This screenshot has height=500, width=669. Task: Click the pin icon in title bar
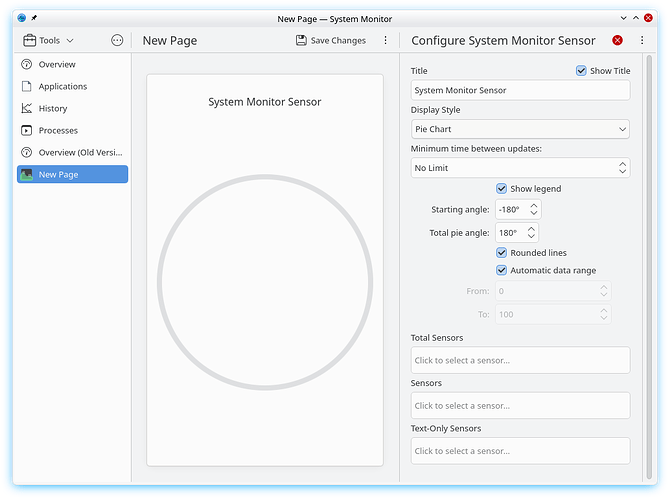34,18
